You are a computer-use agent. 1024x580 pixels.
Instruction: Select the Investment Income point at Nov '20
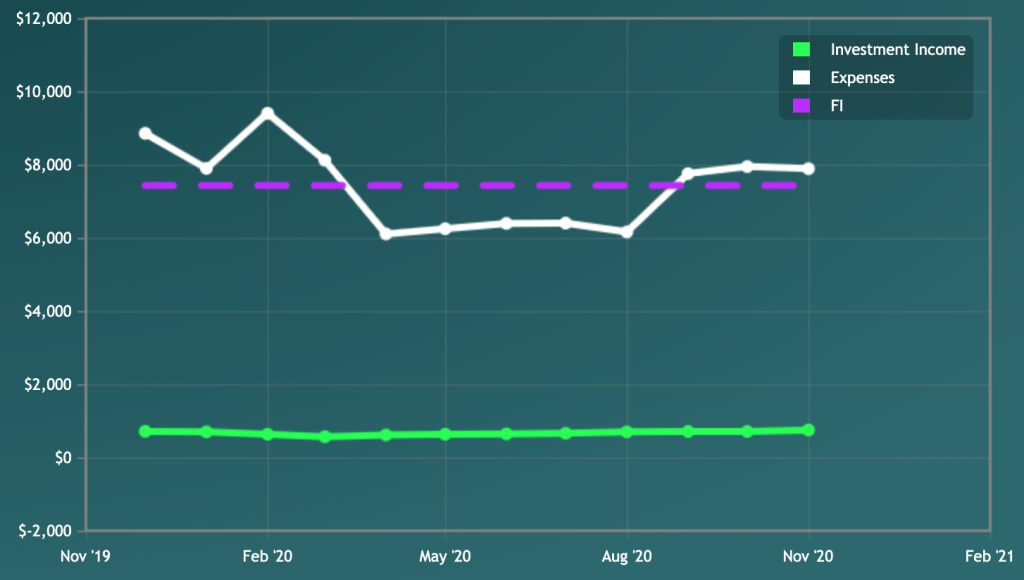pos(808,430)
